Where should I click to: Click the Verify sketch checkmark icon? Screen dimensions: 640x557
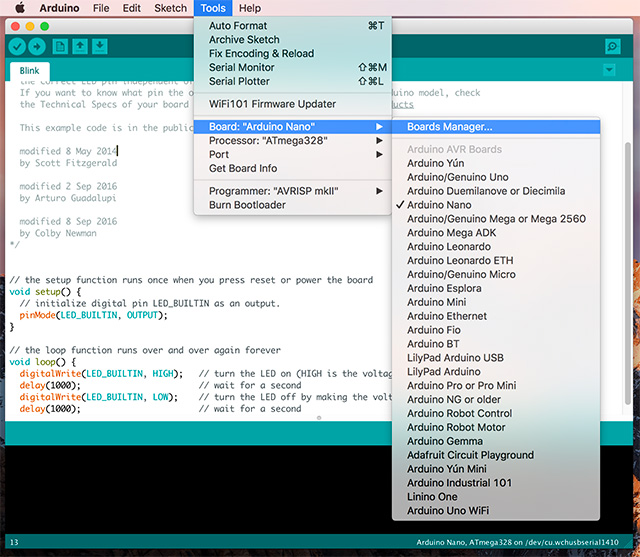(x=17, y=46)
